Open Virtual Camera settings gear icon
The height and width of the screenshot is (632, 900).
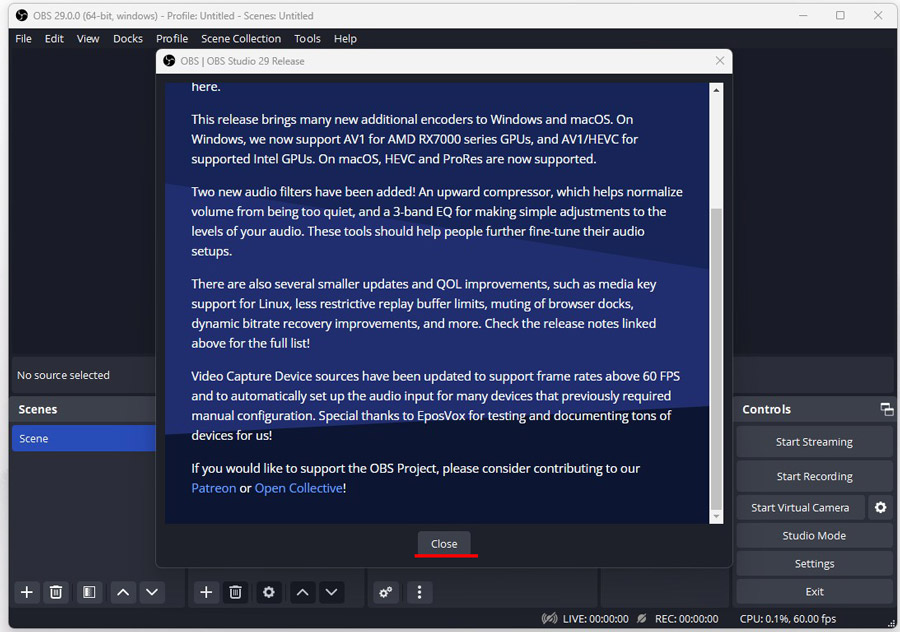tap(880, 507)
